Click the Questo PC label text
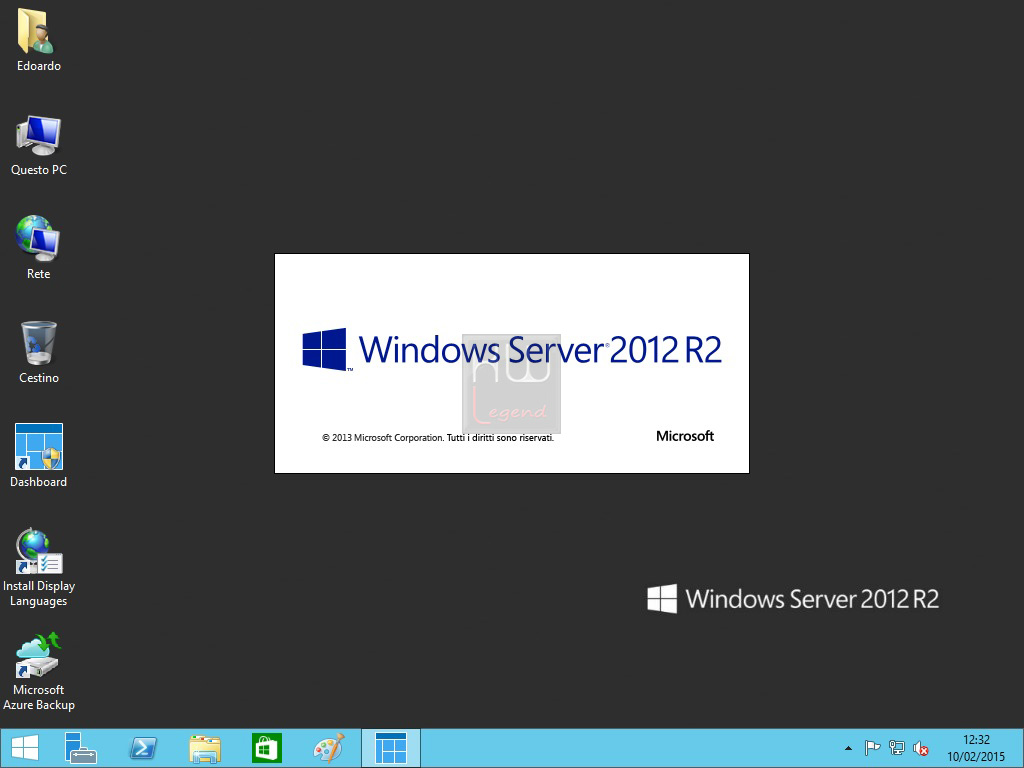Screen dimensions: 1024x768 point(39,170)
